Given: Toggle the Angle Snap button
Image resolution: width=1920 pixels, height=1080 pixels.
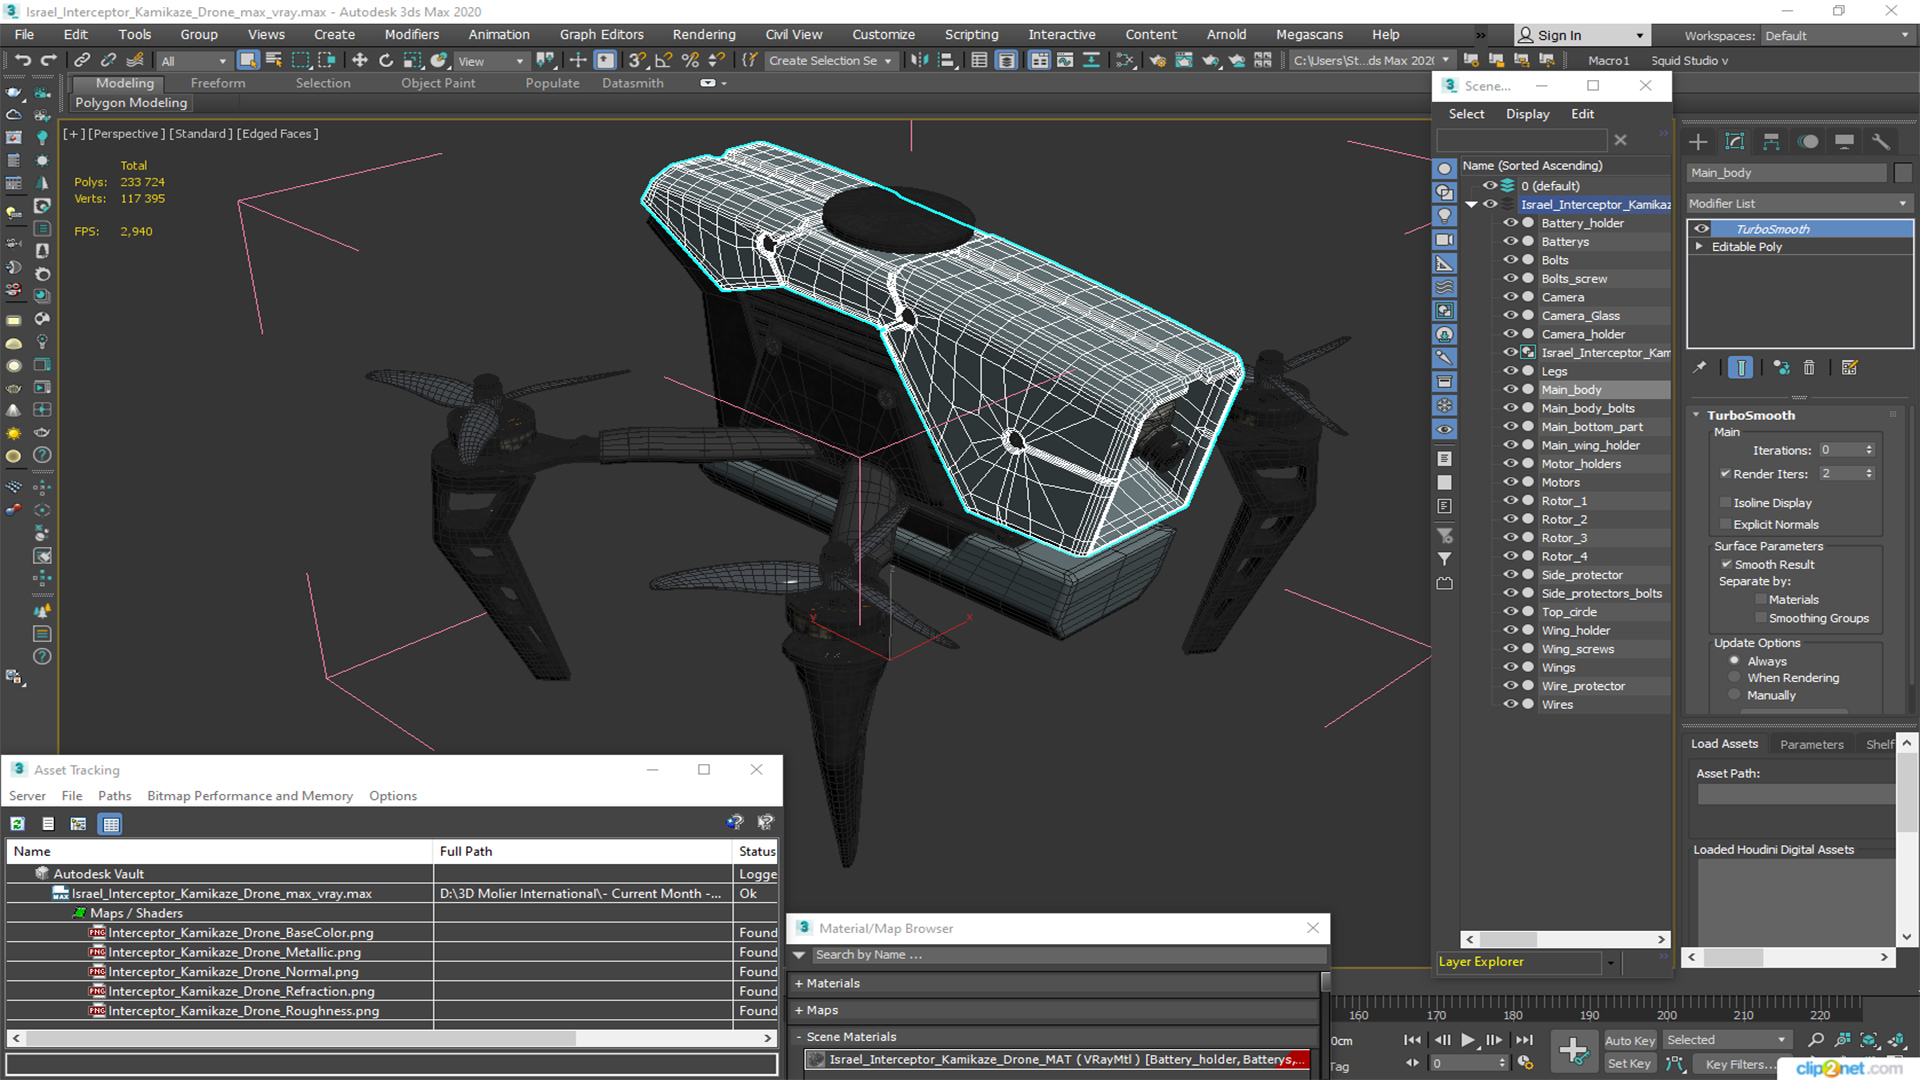Looking at the screenshot, I should 663,60.
